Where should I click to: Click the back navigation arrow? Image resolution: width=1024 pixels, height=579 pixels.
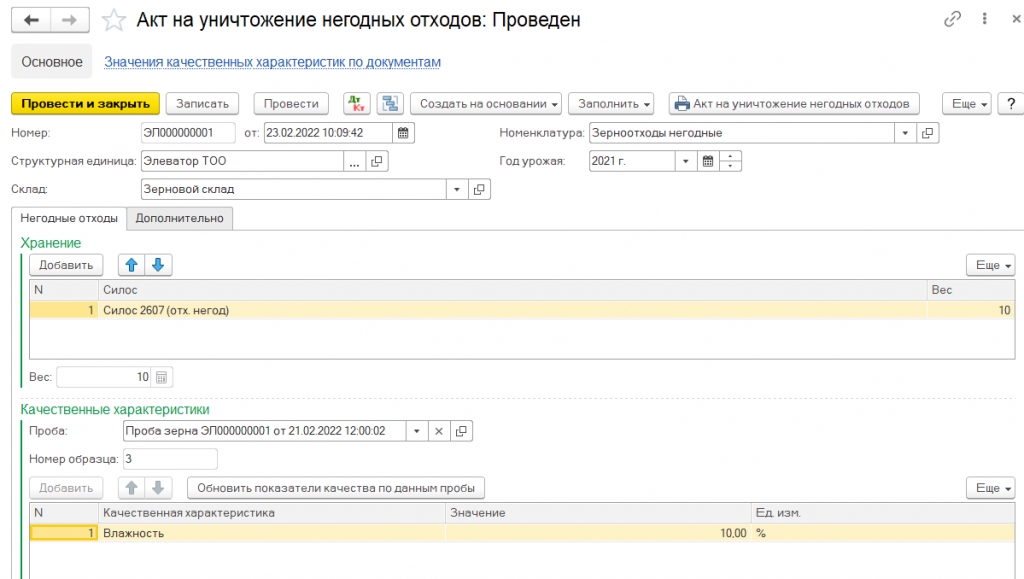(32, 20)
